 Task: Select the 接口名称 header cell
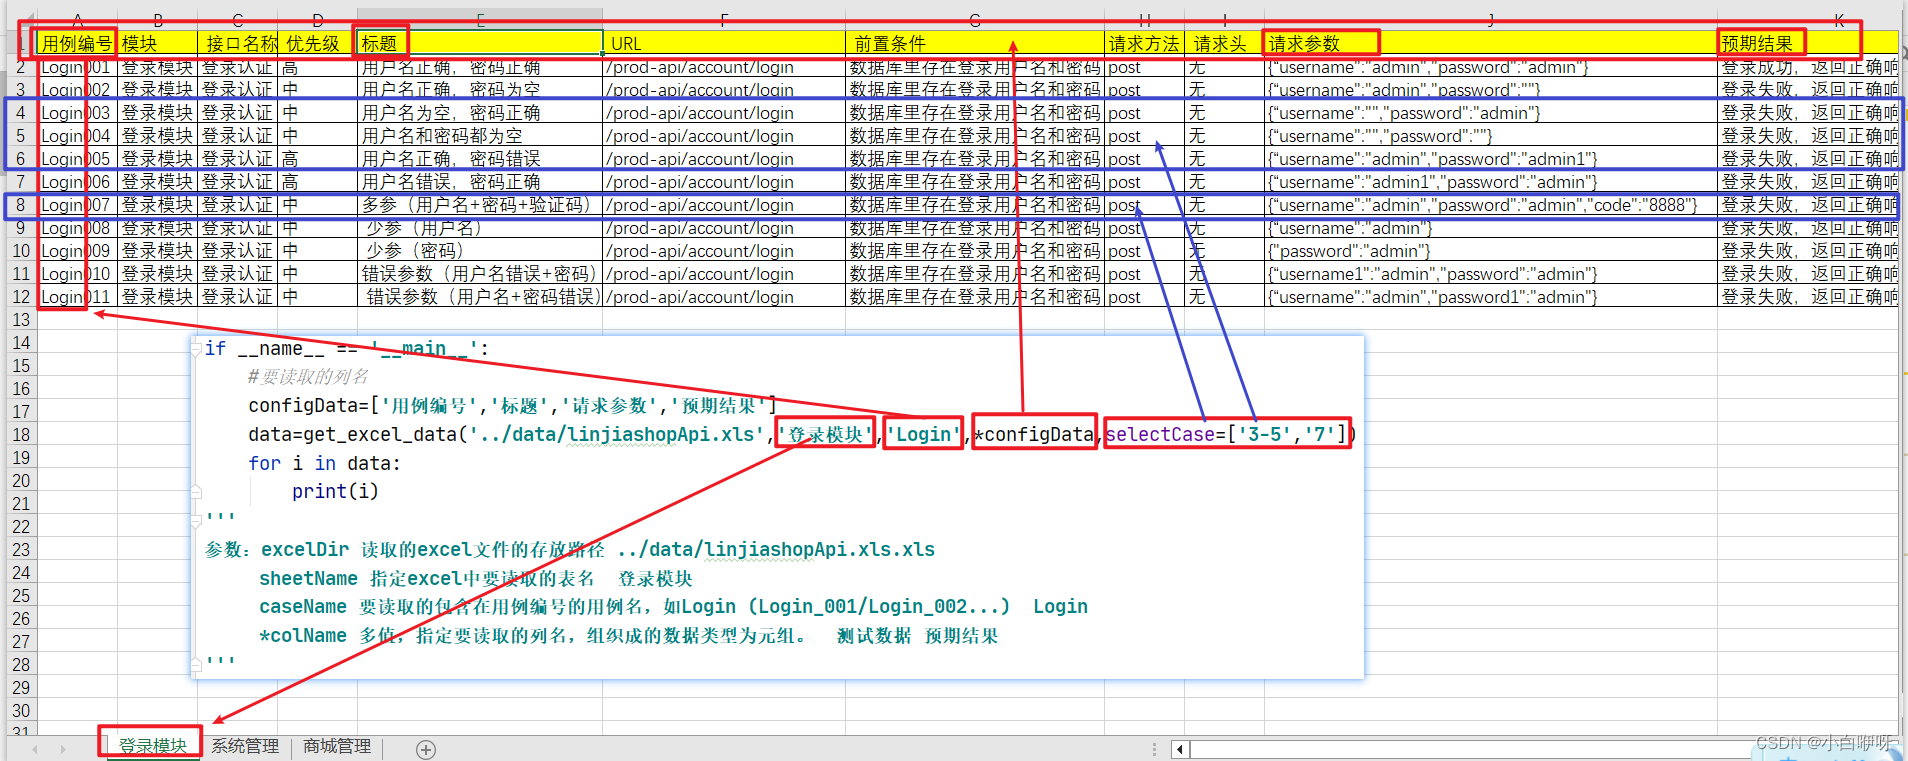click(237, 43)
